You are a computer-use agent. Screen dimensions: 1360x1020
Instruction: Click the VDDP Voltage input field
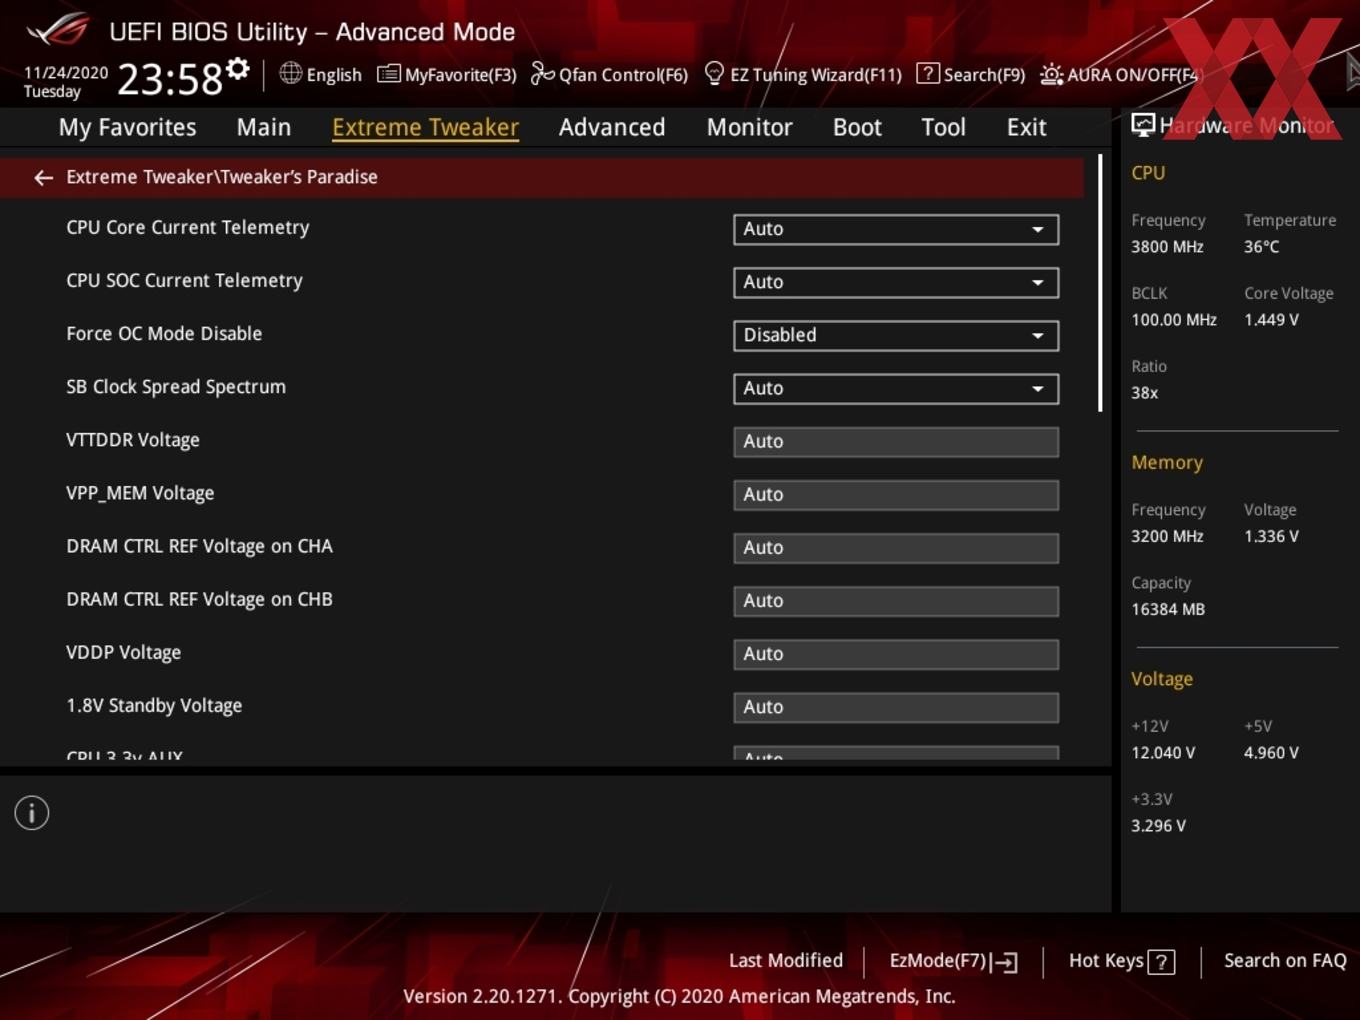tap(896, 653)
